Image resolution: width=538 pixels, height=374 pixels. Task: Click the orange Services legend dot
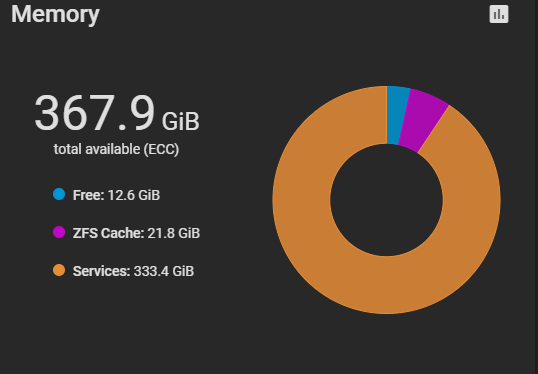59,270
